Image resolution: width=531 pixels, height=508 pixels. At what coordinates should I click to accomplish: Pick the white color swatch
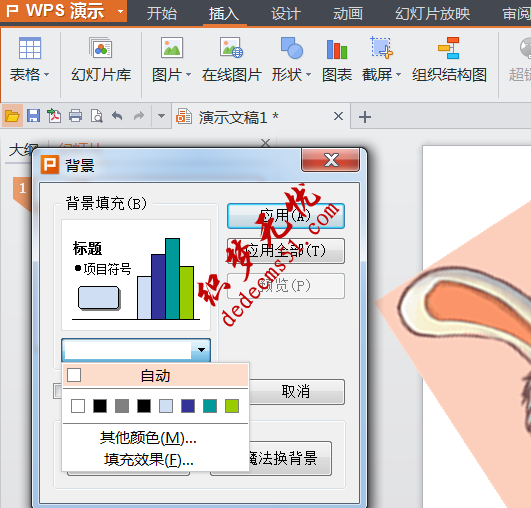coord(78,406)
